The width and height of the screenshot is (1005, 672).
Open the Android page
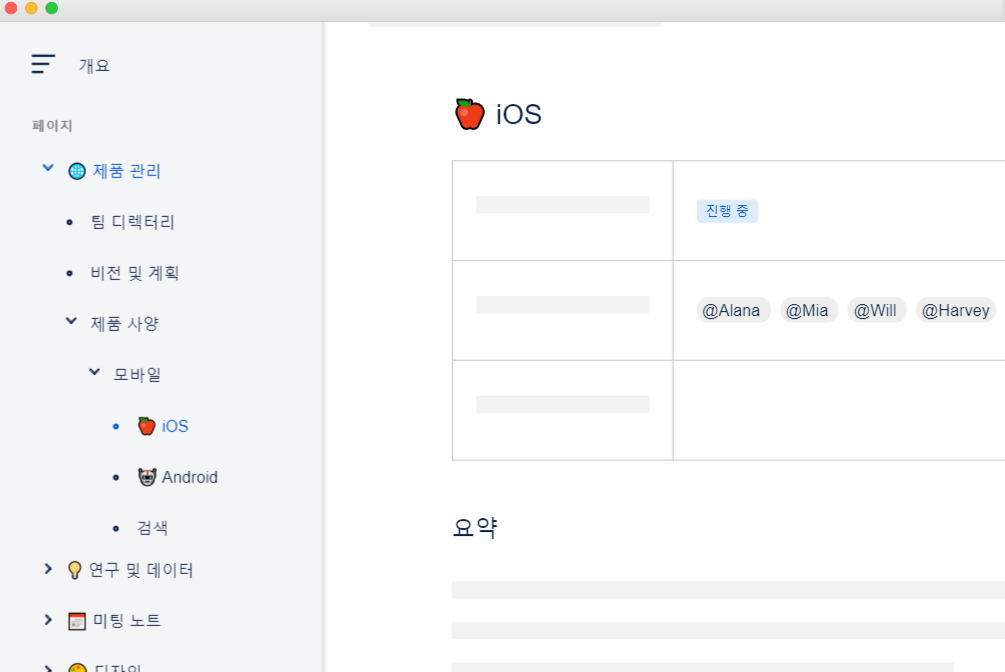(190, 477)
